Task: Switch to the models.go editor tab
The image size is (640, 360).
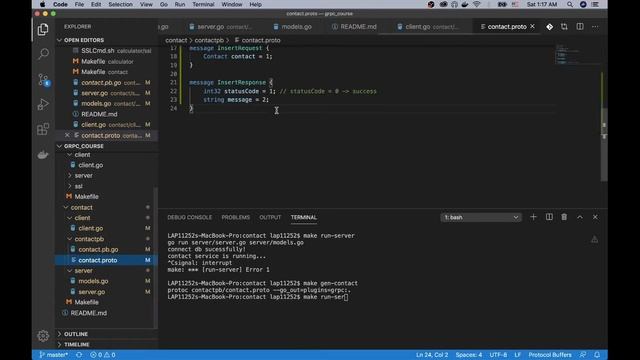Action: [292, 27]
